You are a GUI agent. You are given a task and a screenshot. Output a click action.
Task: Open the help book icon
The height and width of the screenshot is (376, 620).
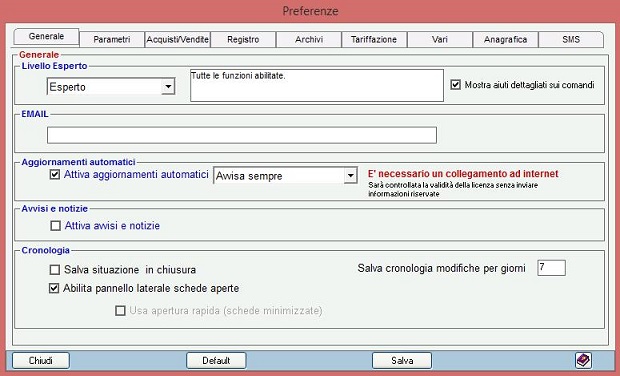coord(583,360)
